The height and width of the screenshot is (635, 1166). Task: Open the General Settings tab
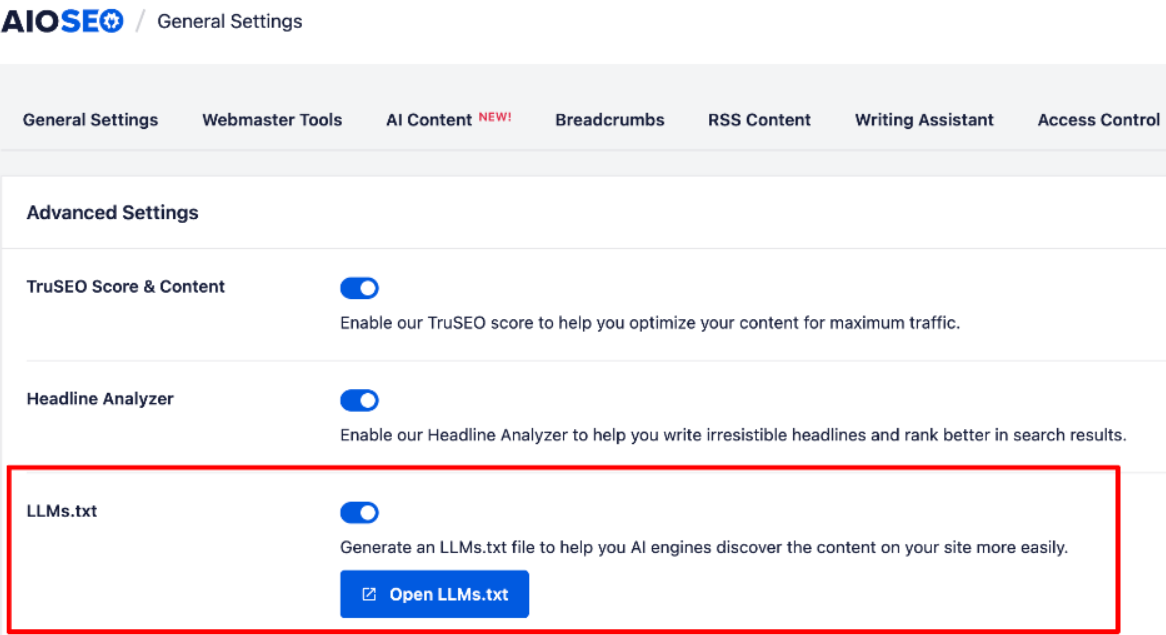[x=90, y=120]
